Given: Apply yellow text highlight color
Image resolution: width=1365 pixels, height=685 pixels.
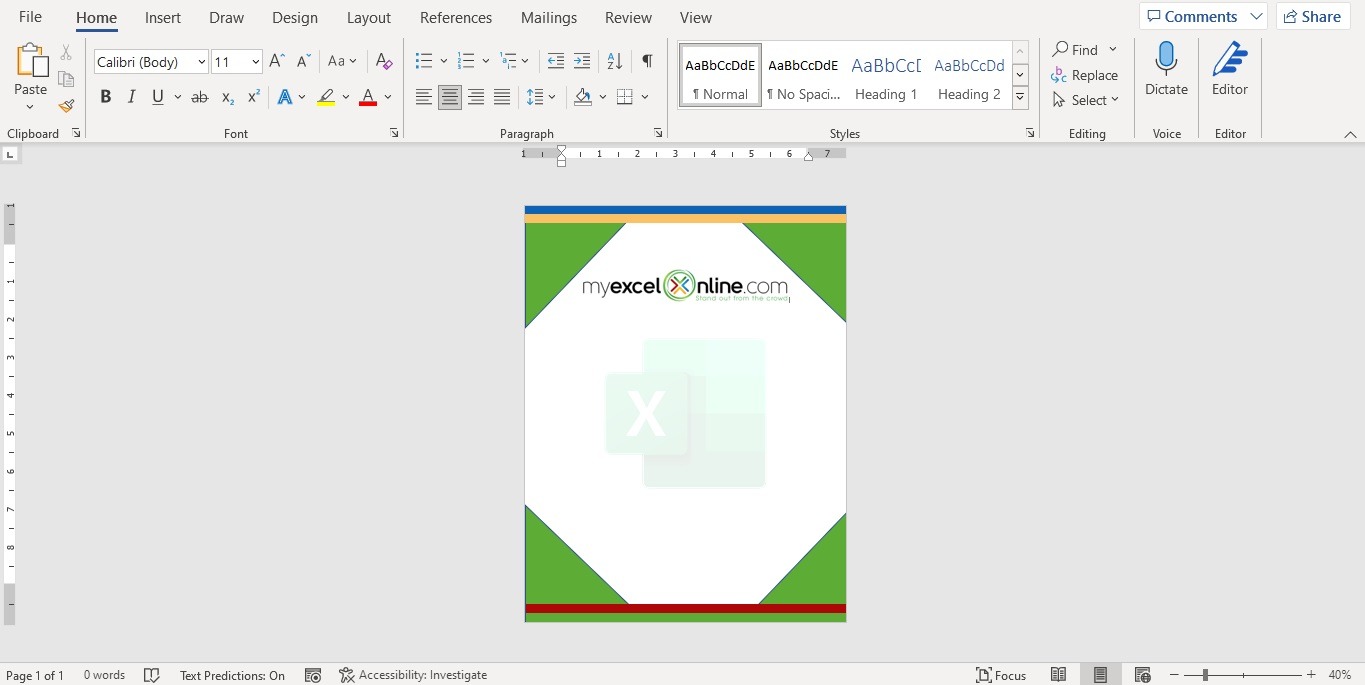Looking at the screenshot, I should tap(326, 97).
